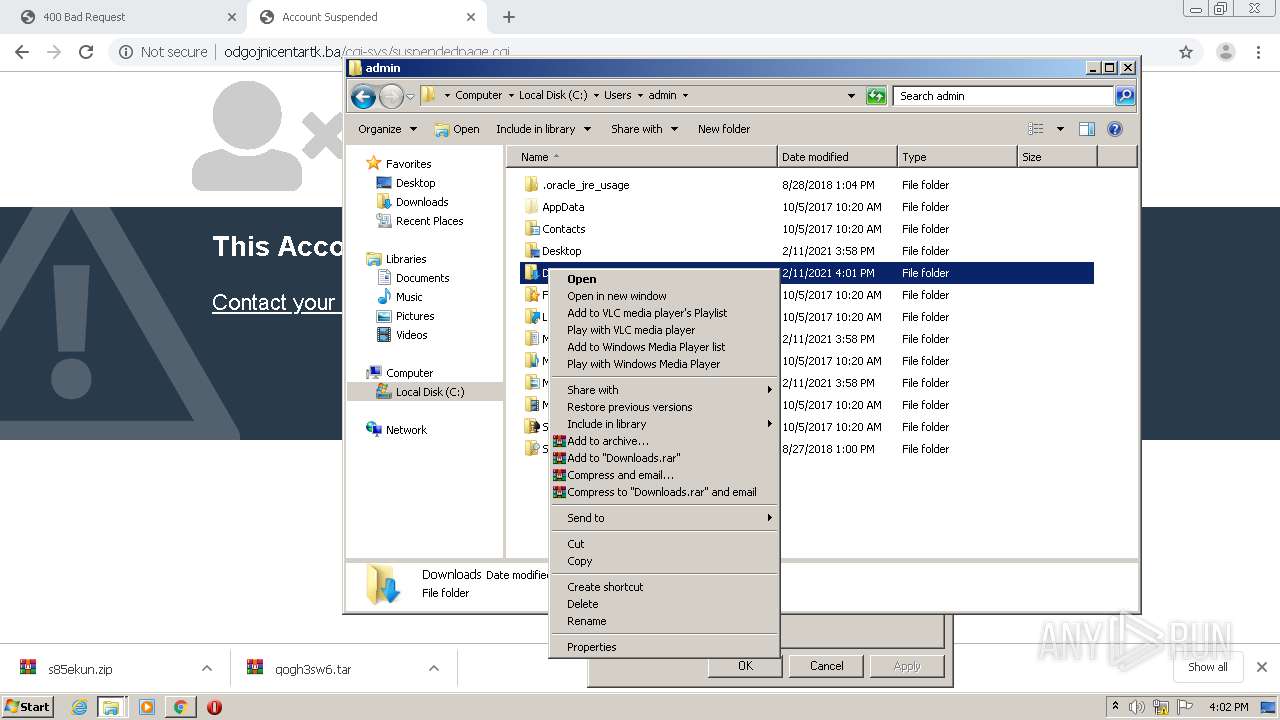The height and width of the screenshot is (720, 1280).
Task: Select Recent Places in Favorites
Action: point(429,221)
